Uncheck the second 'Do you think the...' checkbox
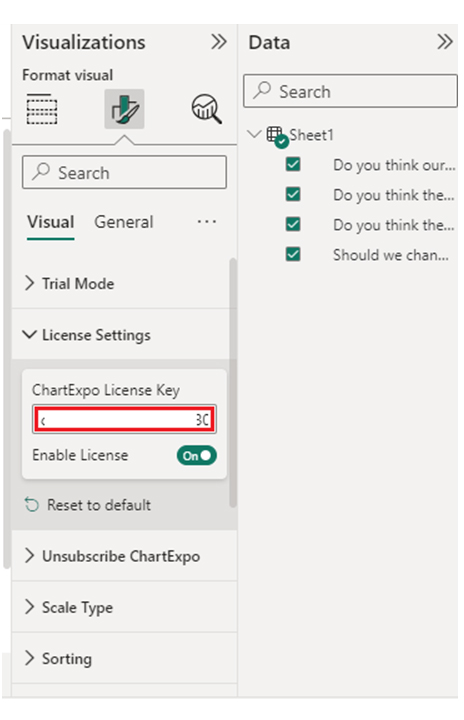 pos(293,224)
